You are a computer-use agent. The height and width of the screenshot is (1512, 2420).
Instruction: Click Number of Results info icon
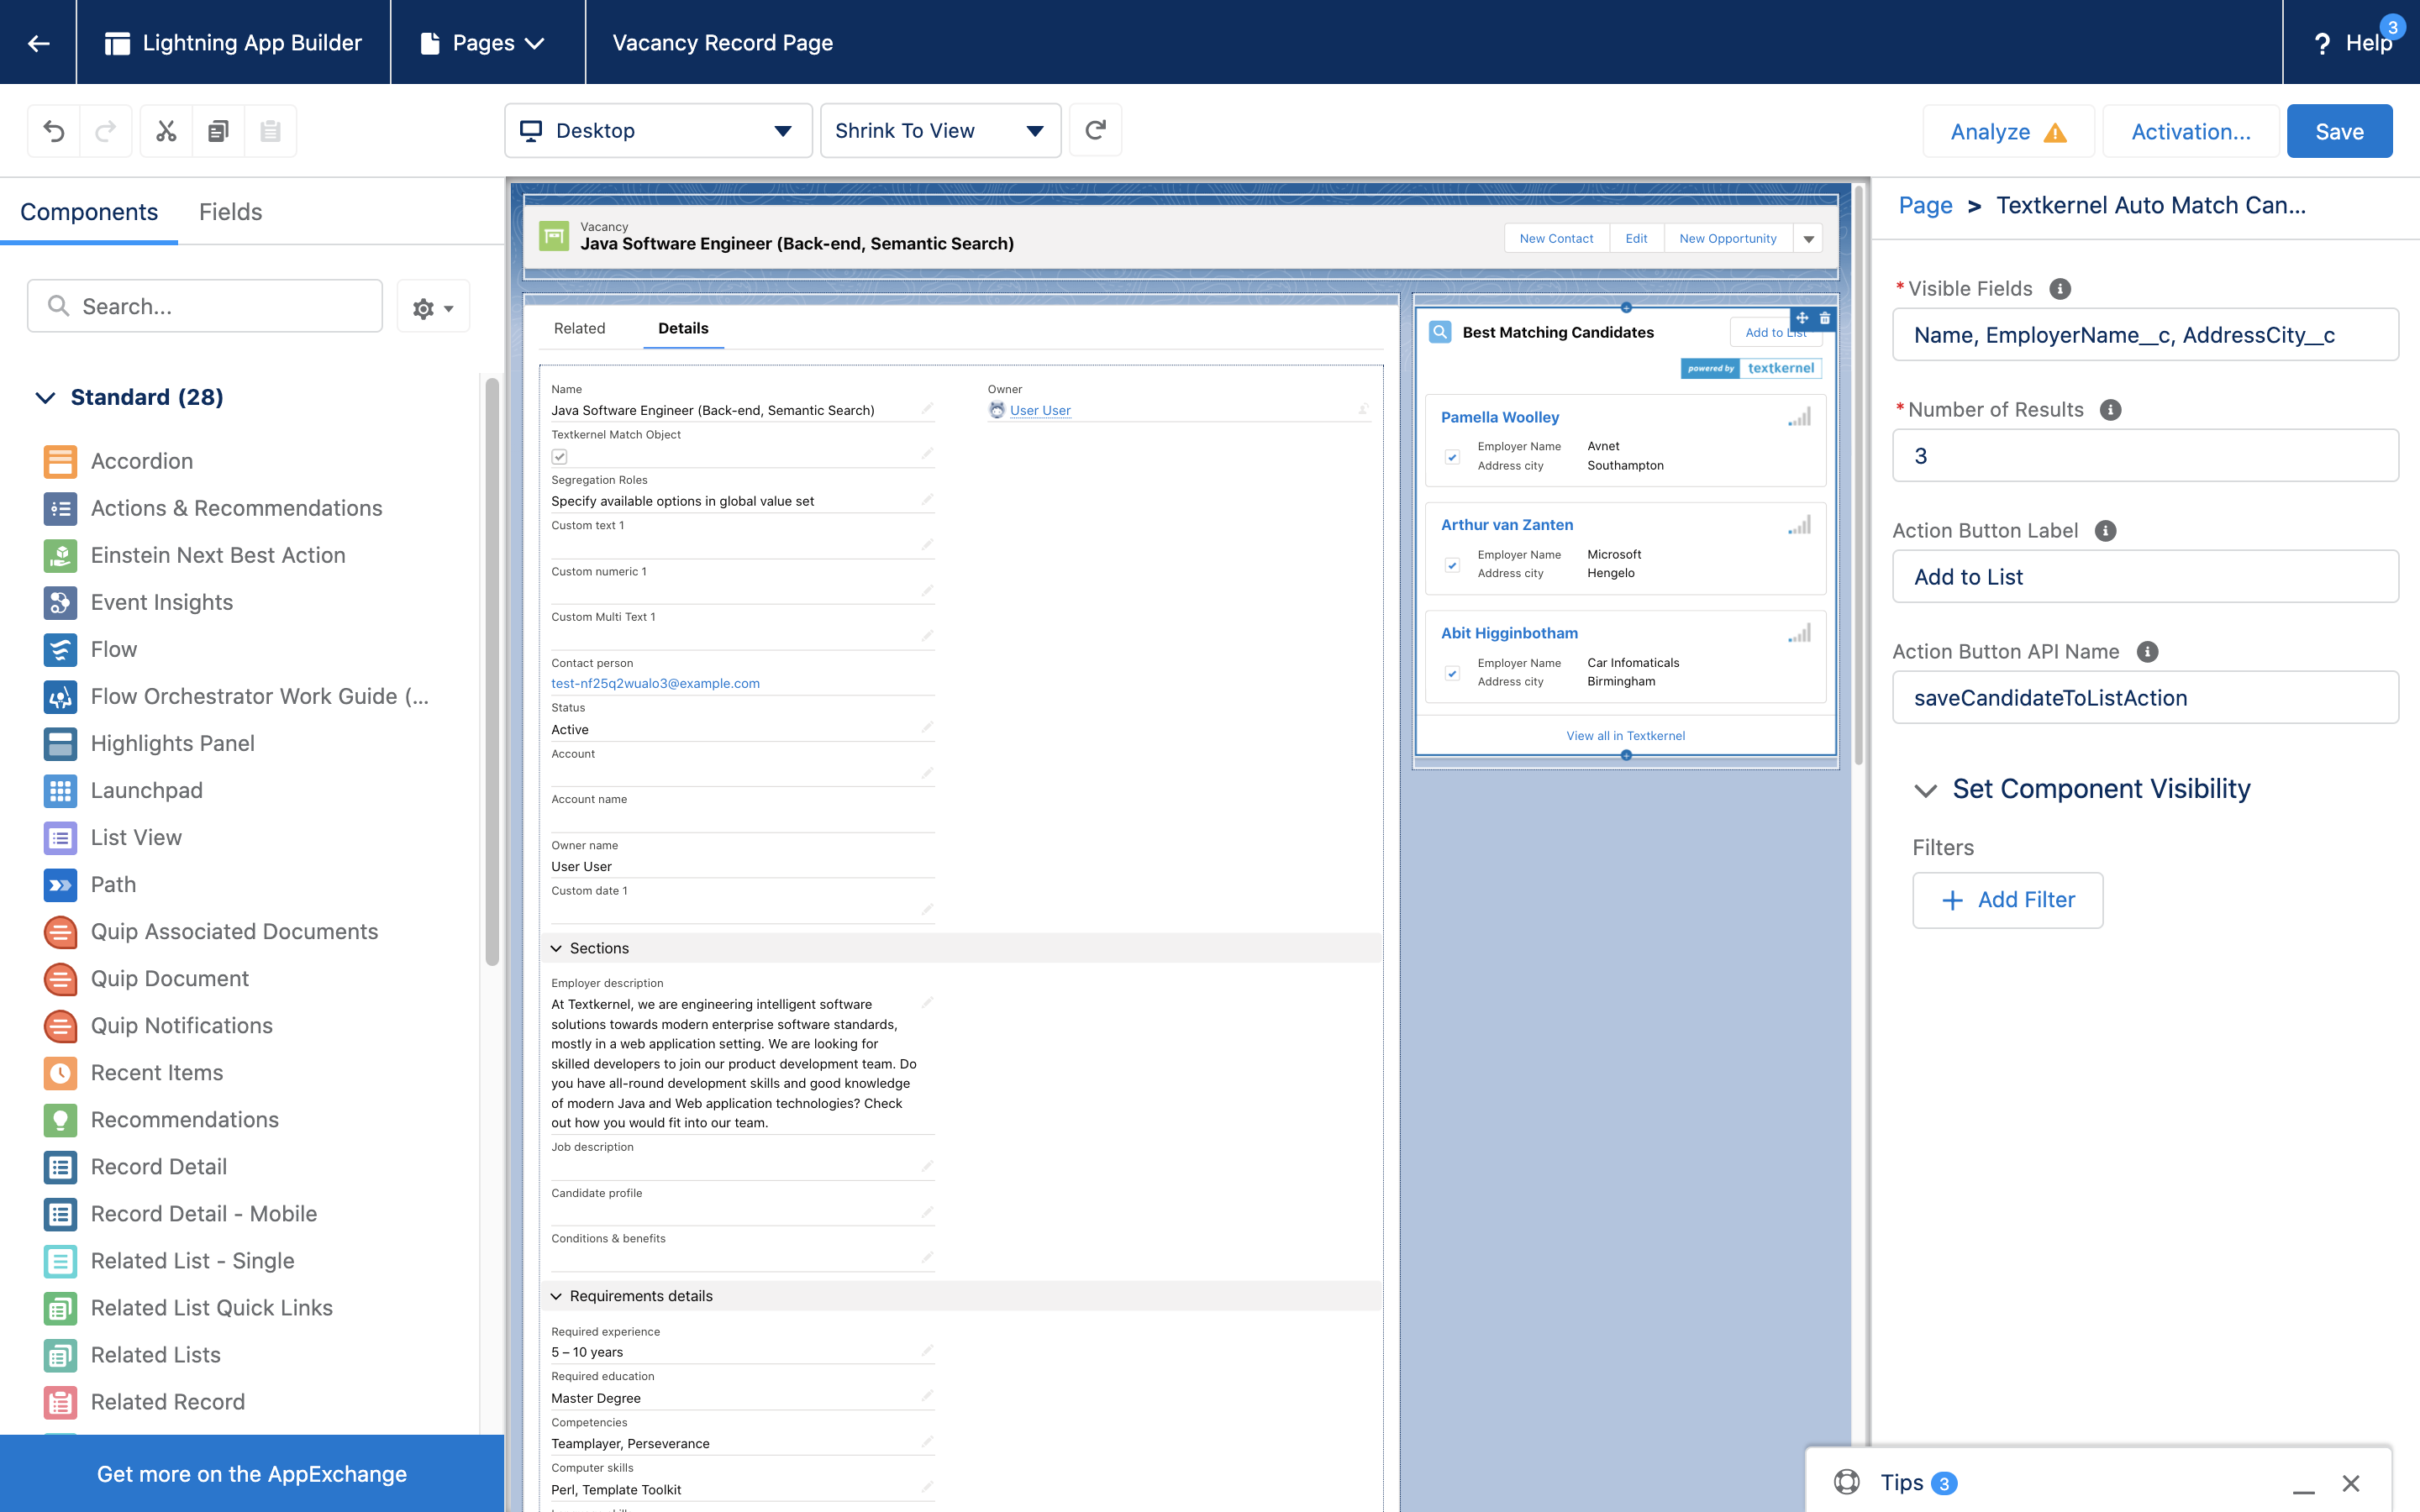point(2111,410)
